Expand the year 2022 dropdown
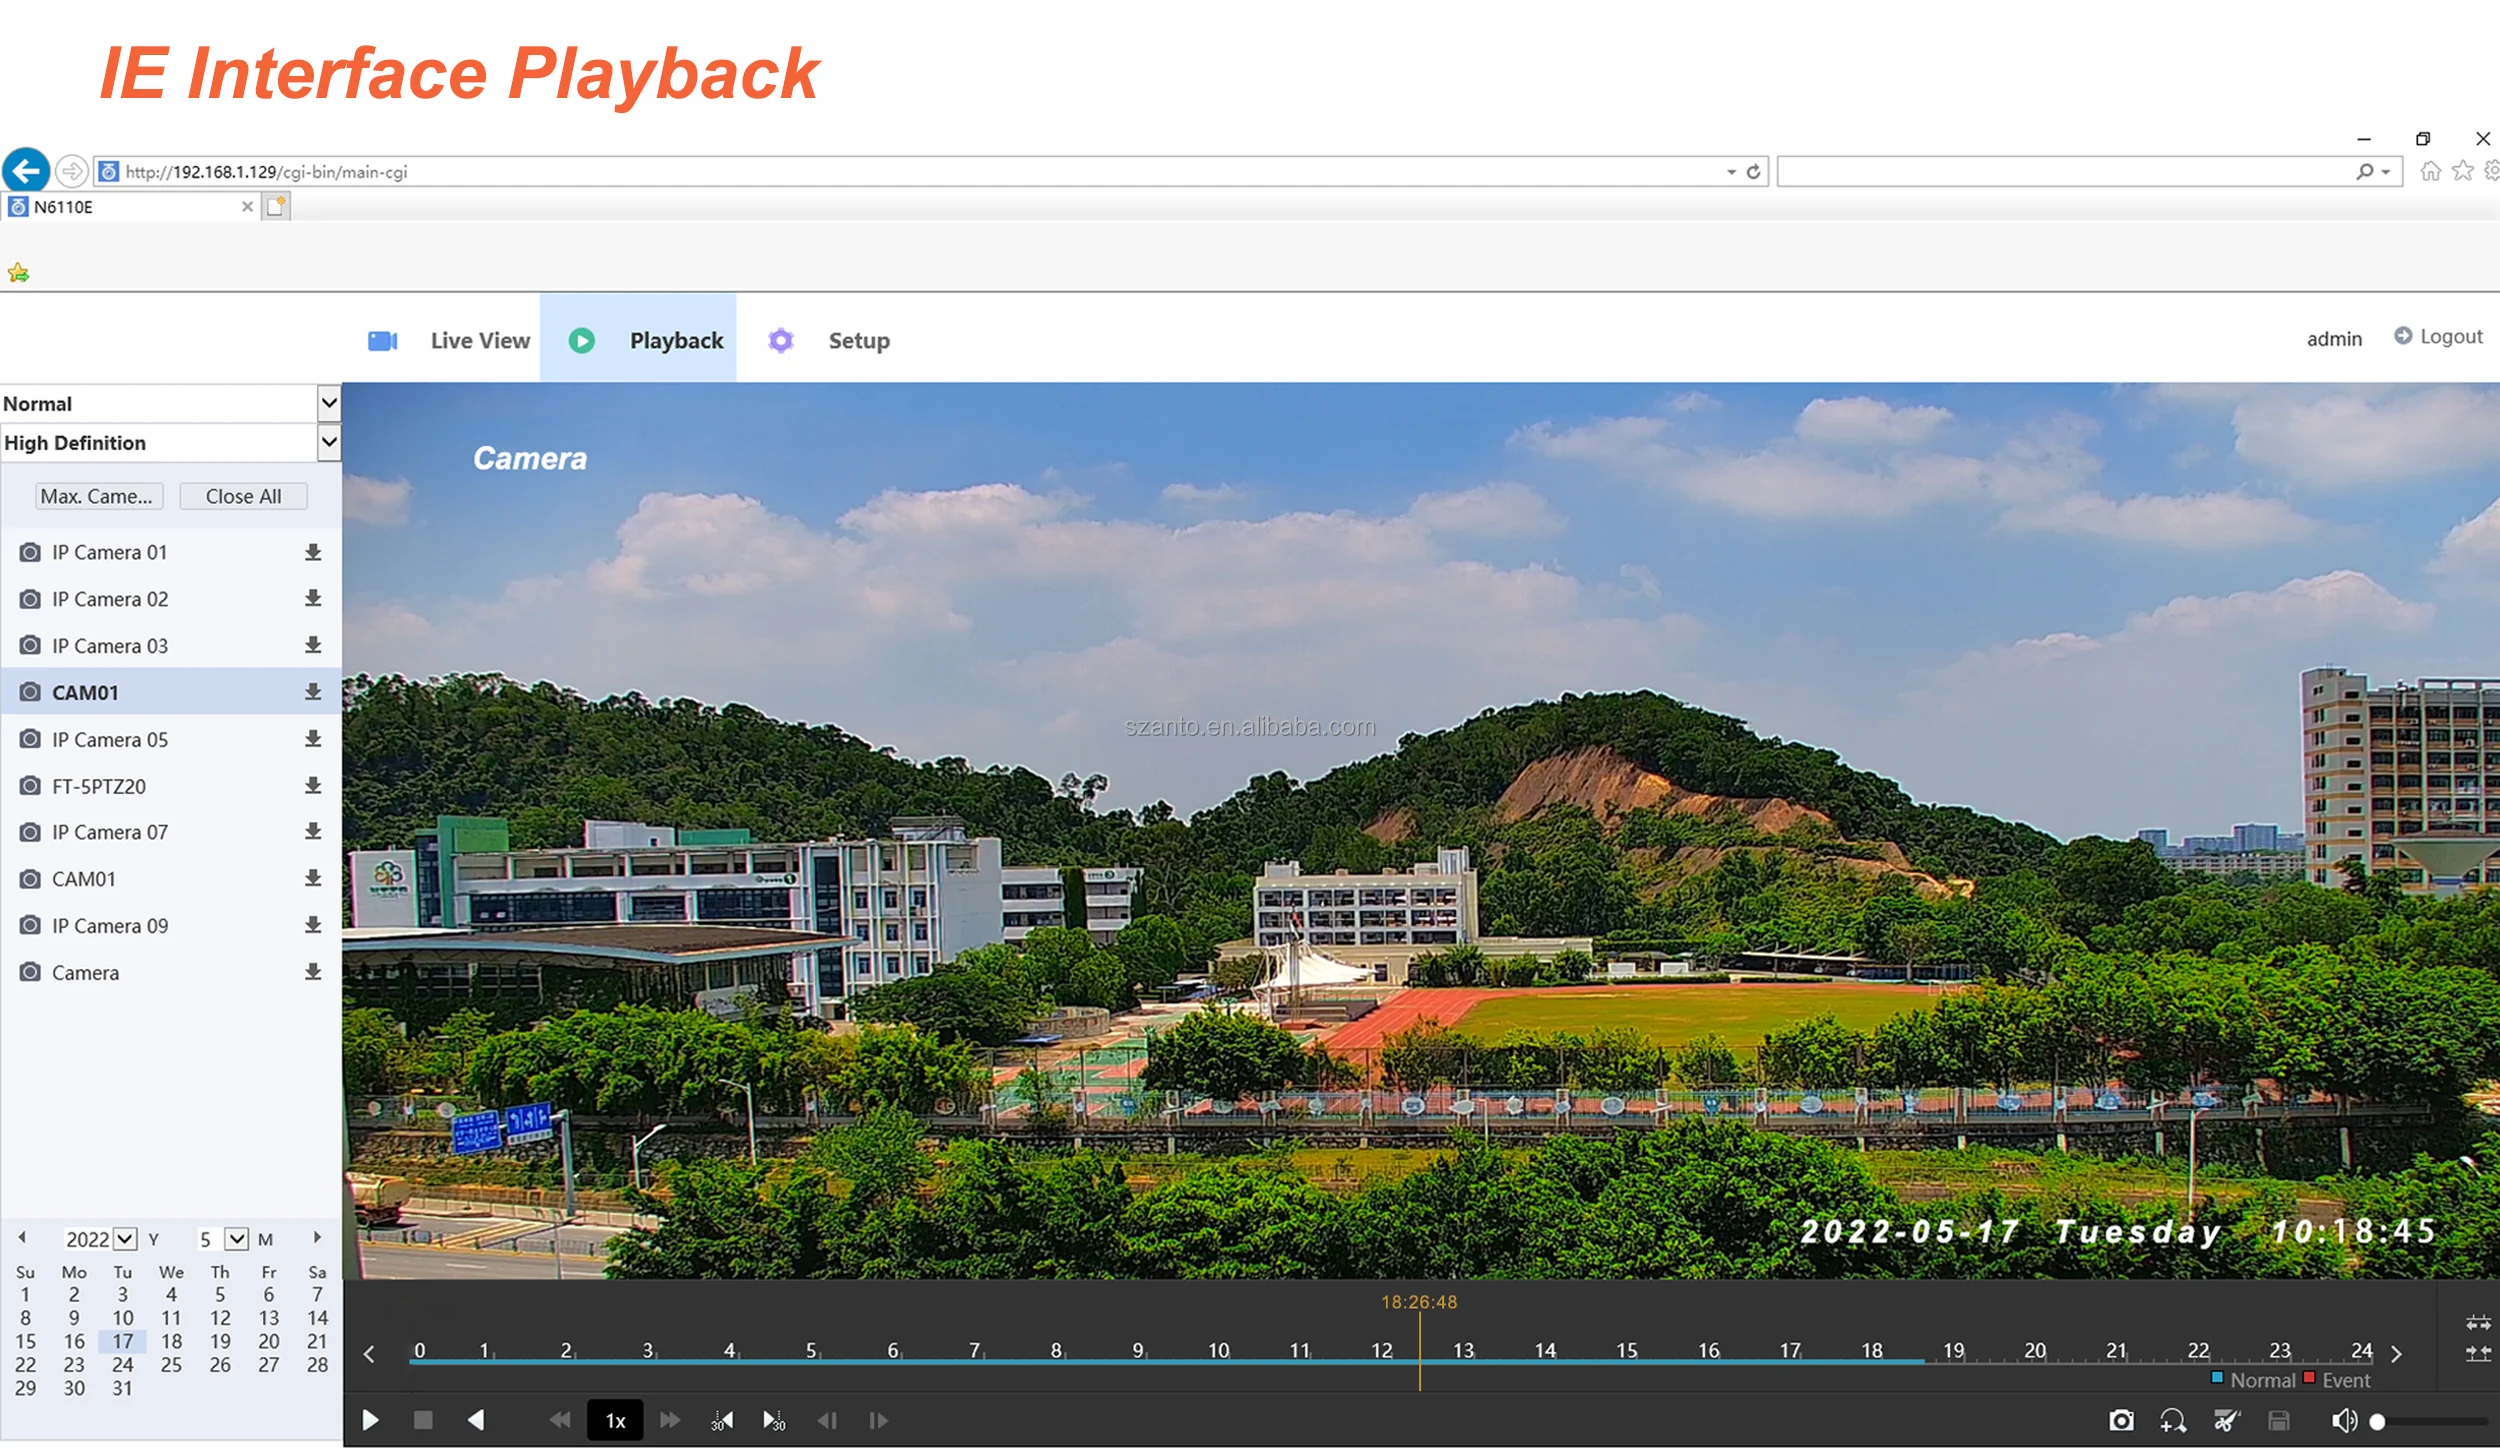The height and width of the screenshot is (1450, 2500). [124, 1239]
